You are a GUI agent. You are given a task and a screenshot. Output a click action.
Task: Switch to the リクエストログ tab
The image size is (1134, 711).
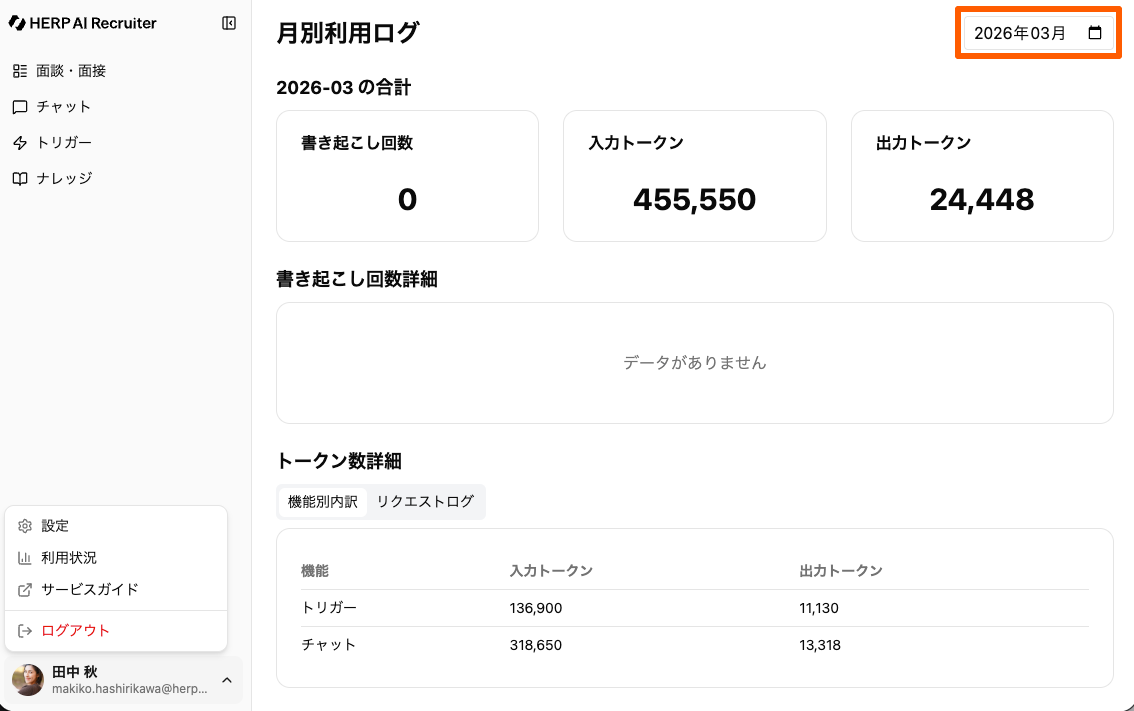(x=425, y=502)
